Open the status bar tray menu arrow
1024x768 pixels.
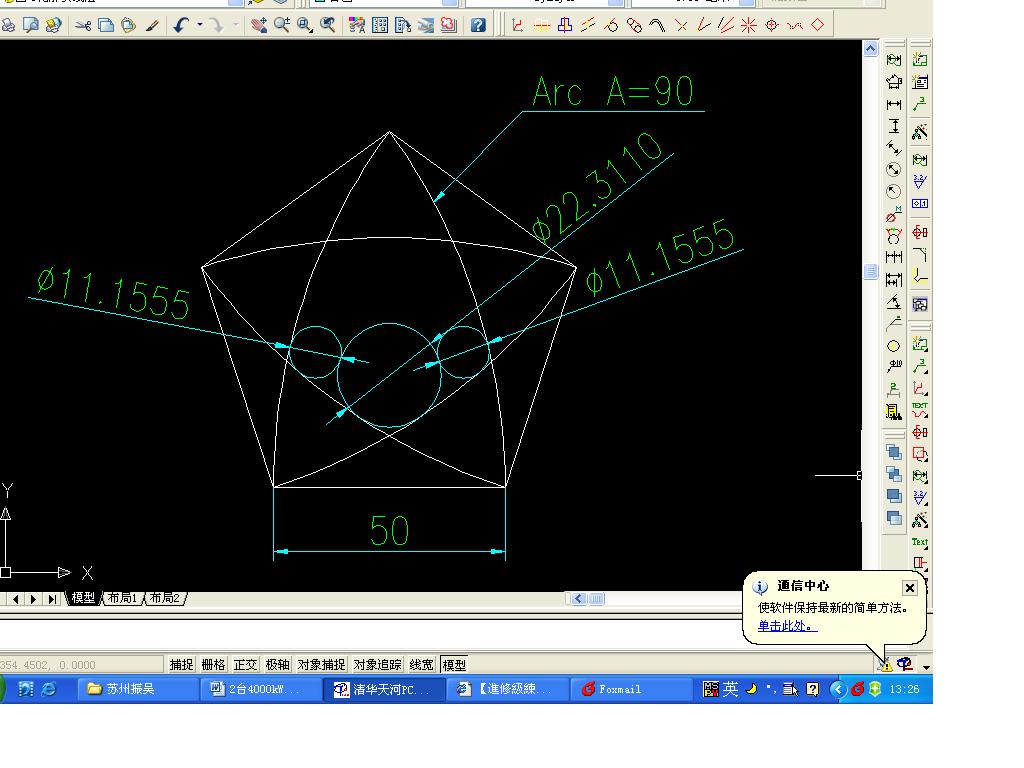926,667
